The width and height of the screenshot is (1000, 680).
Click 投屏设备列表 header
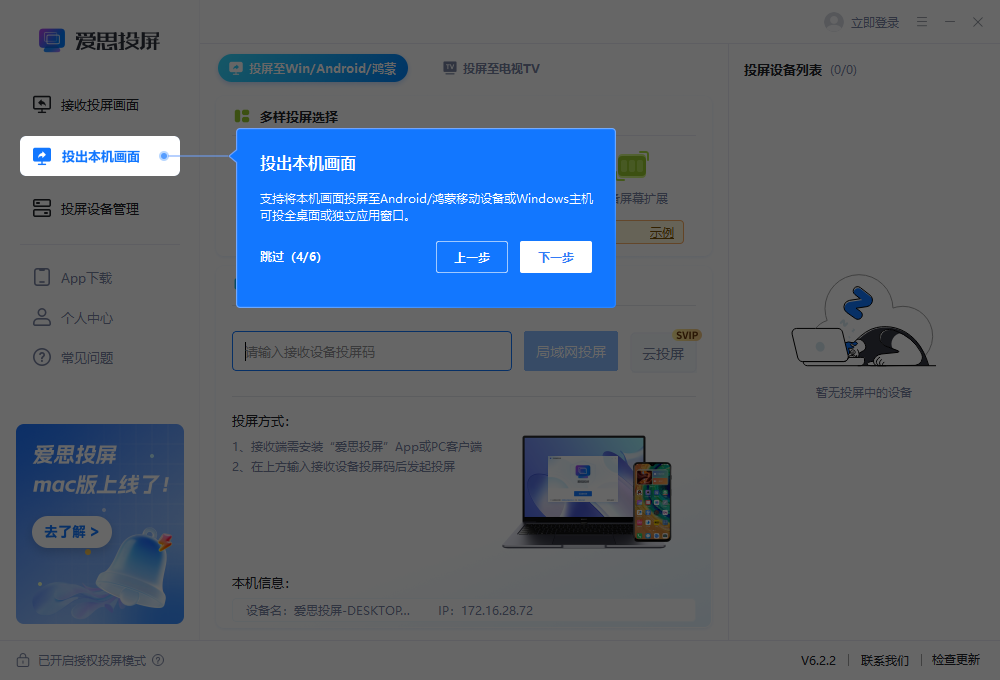(783, 70)
